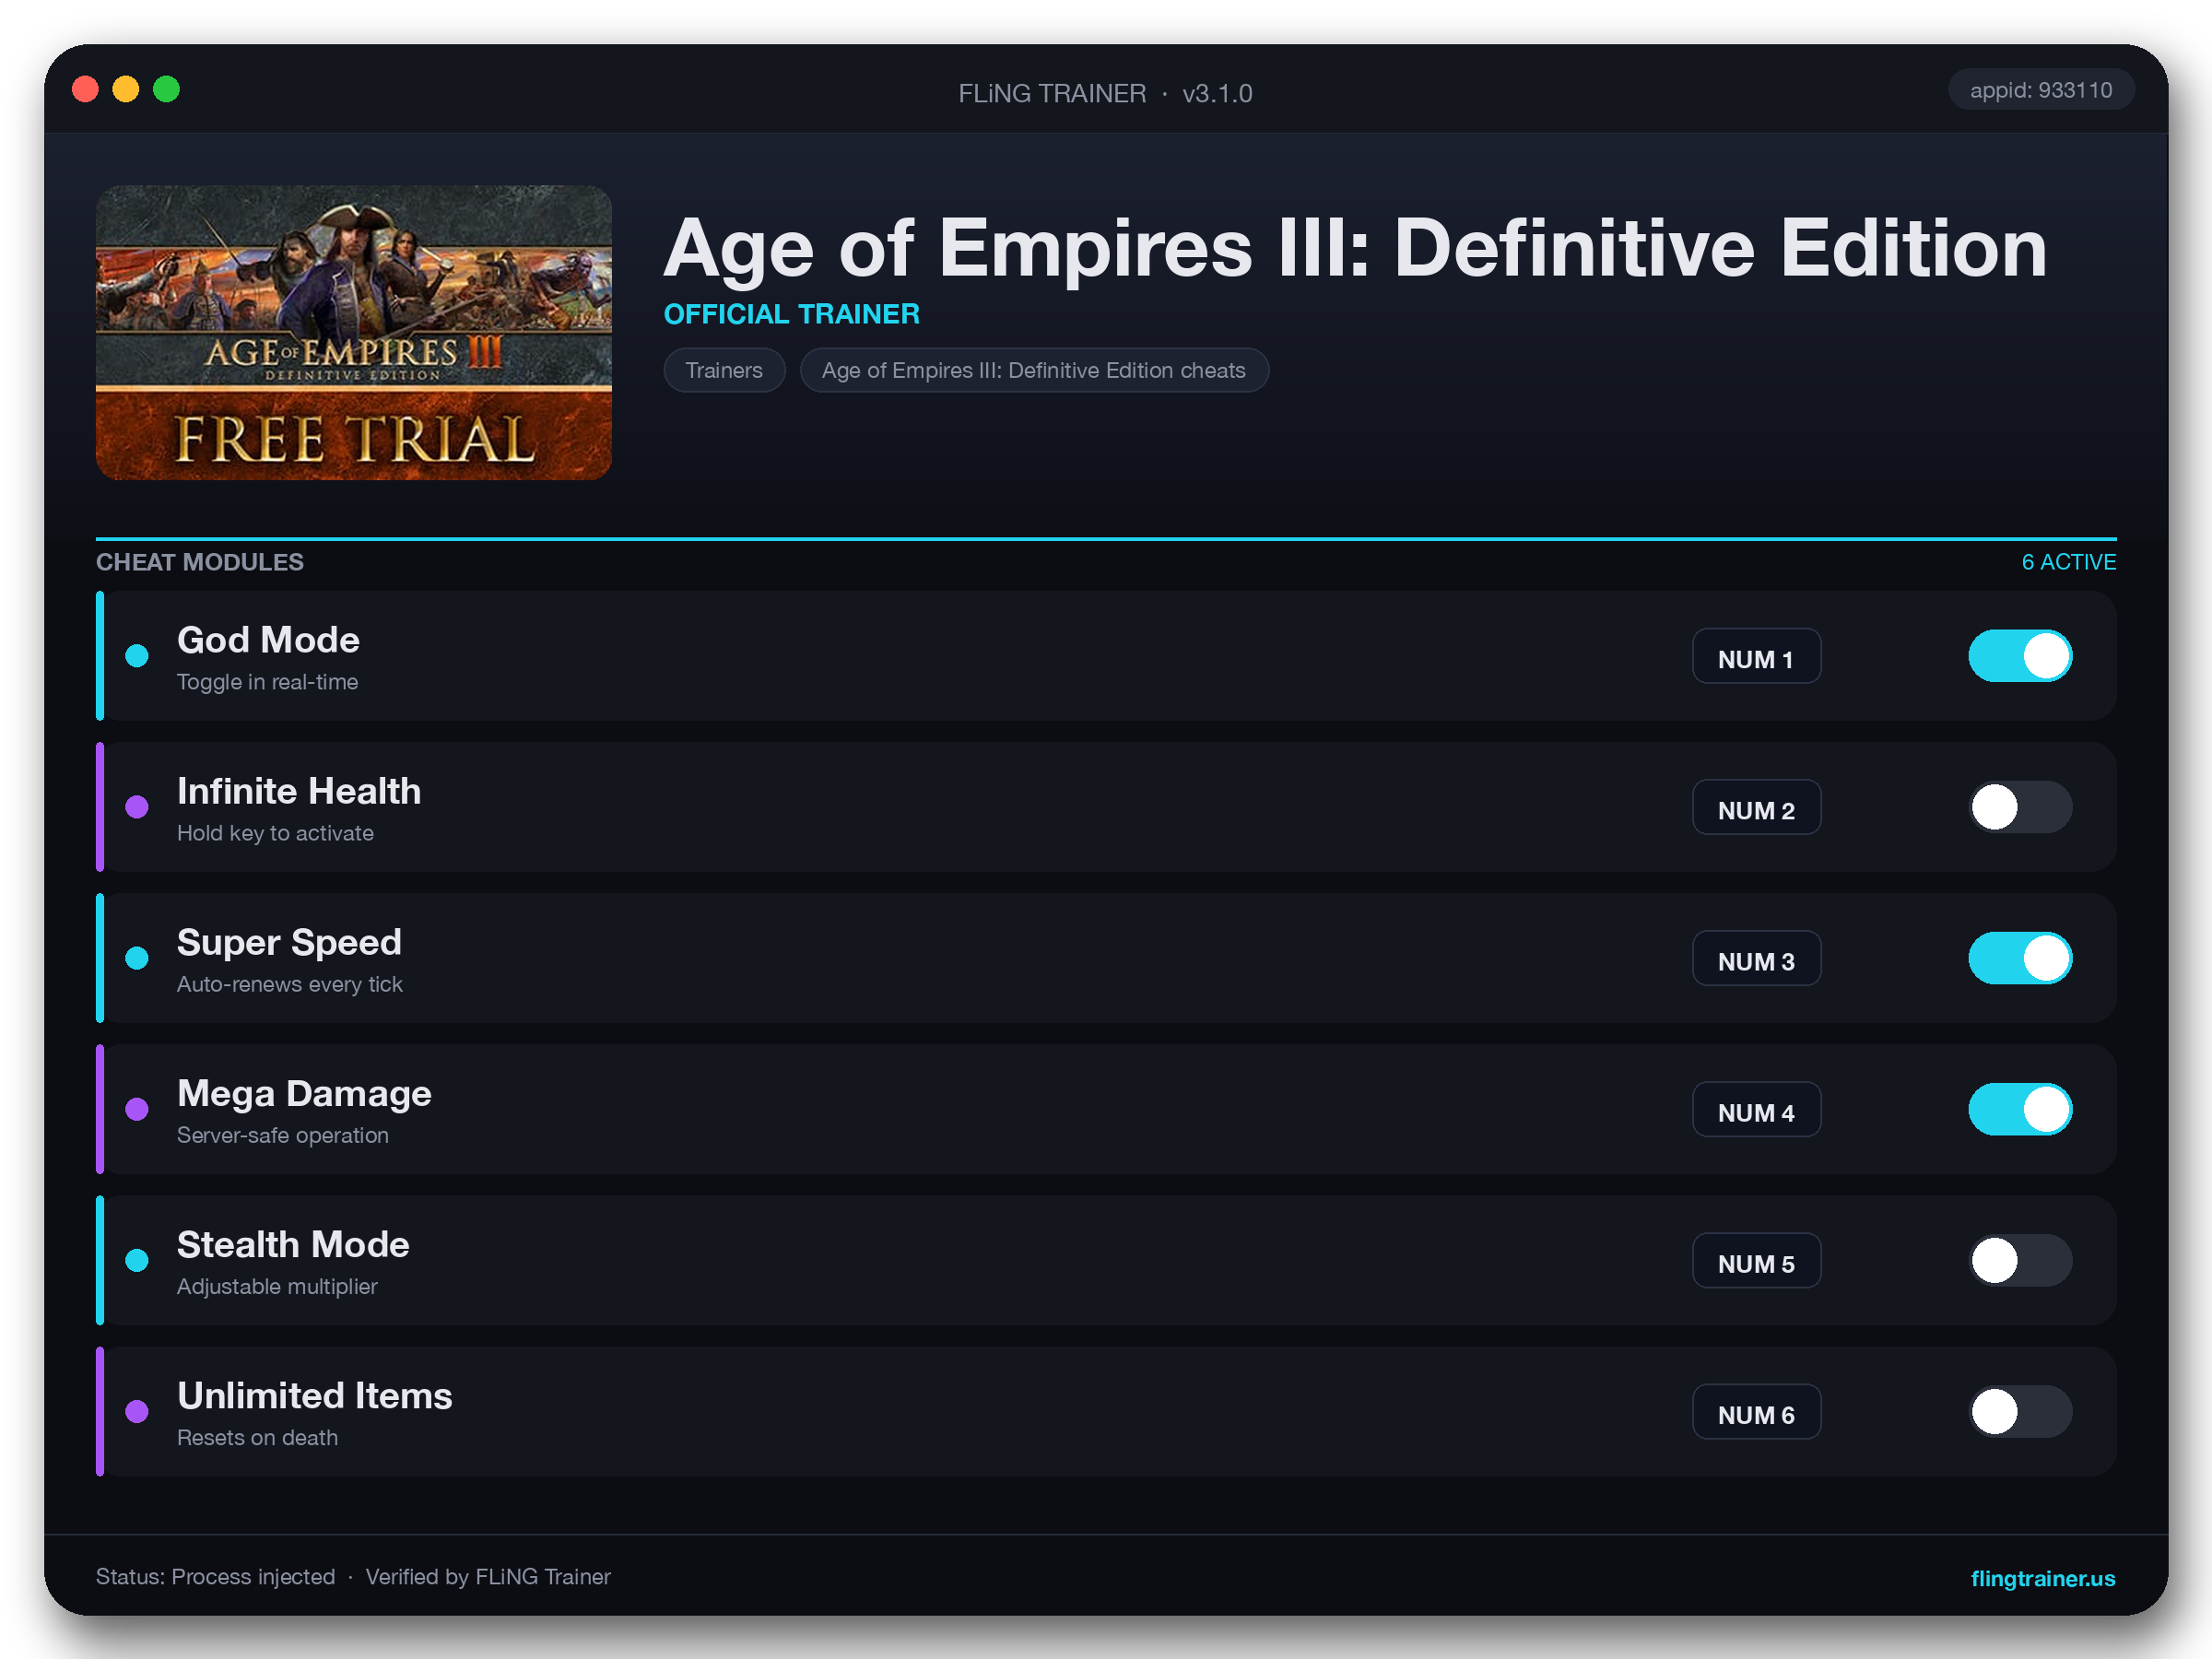Click 'Toggle in real-time' description
Image resolution: width=2212 pixels, height=1659 pixels.
267,682
